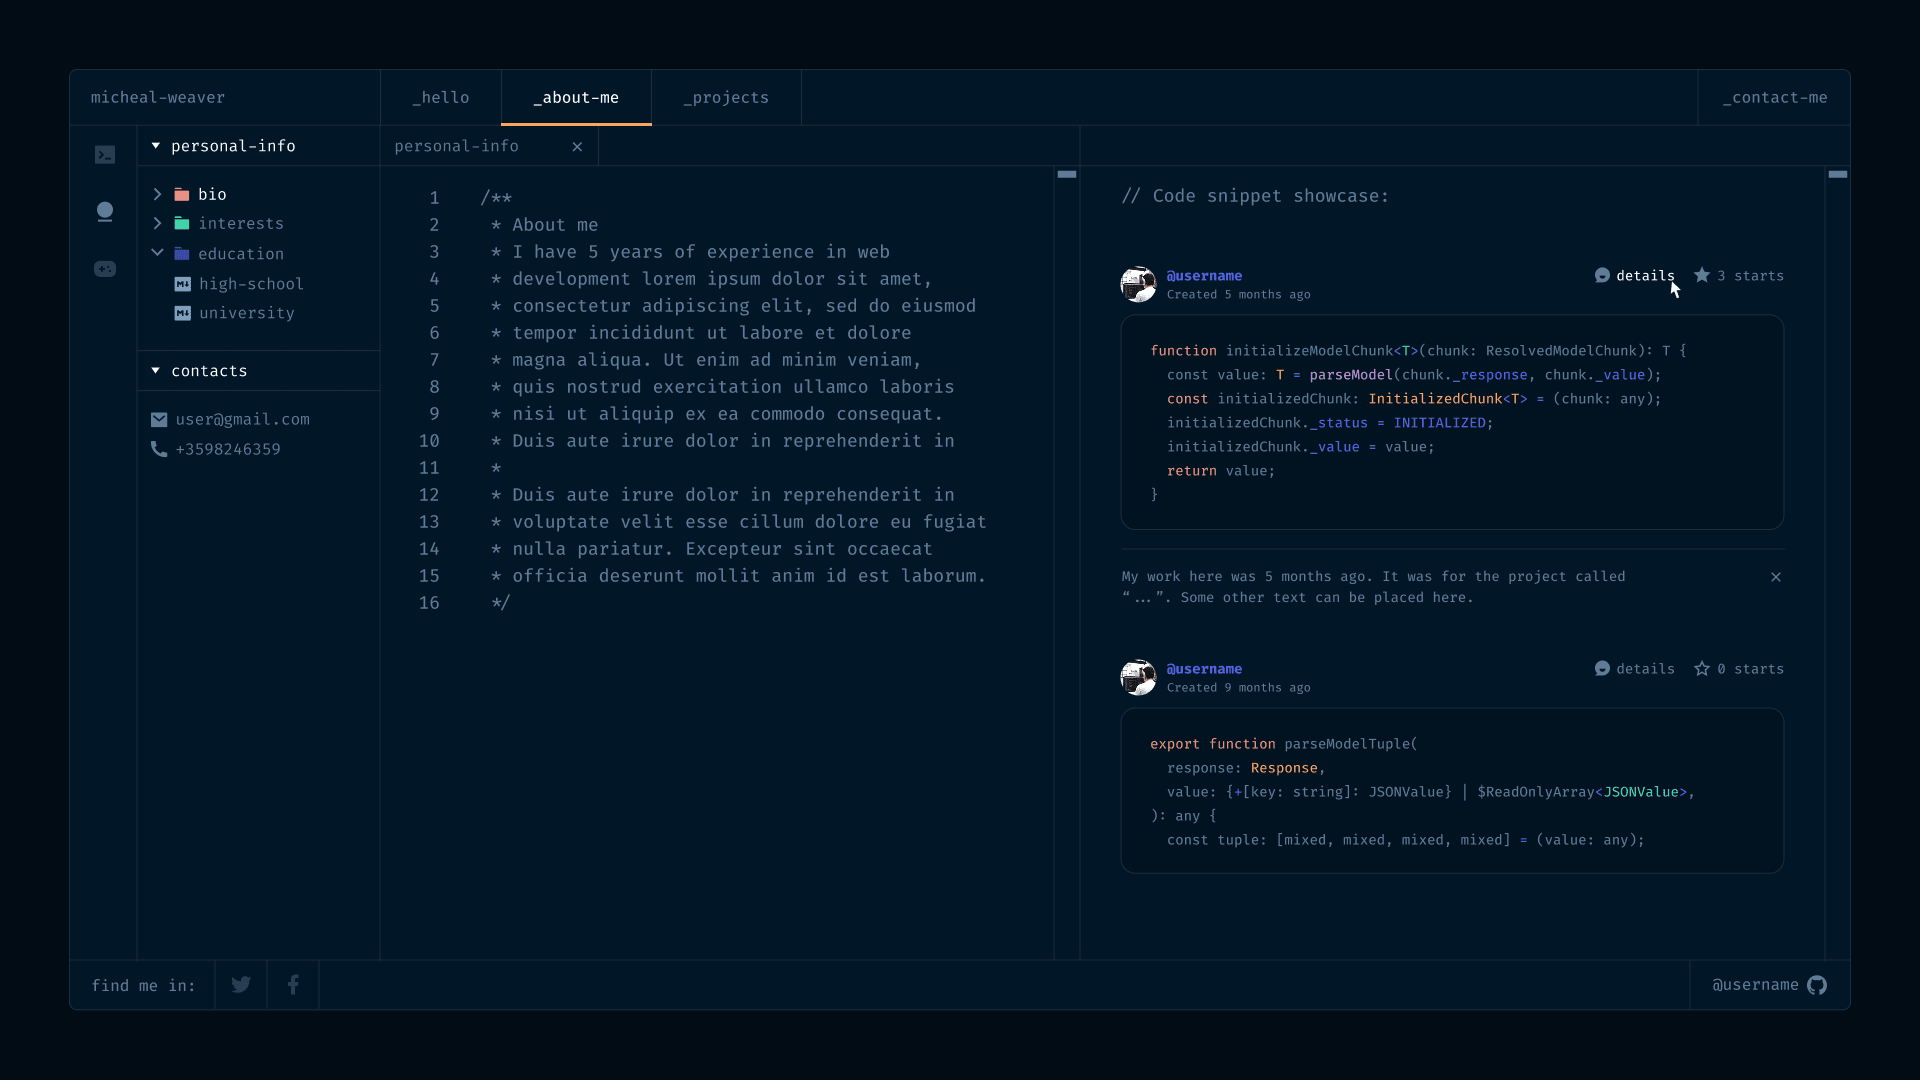Open the _contact-me link
This screenshot has height=1080, width=1920.
[x=1774, y=98]
